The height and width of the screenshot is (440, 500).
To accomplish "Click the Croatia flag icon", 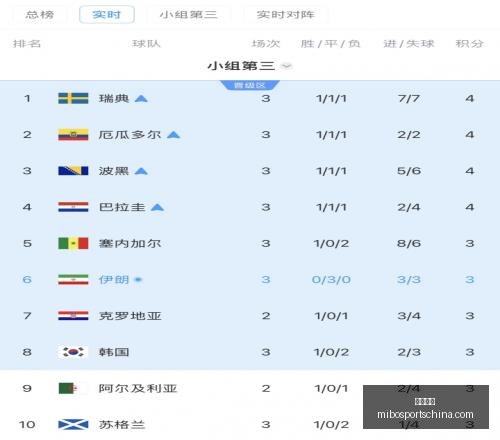I will (73, 316).
